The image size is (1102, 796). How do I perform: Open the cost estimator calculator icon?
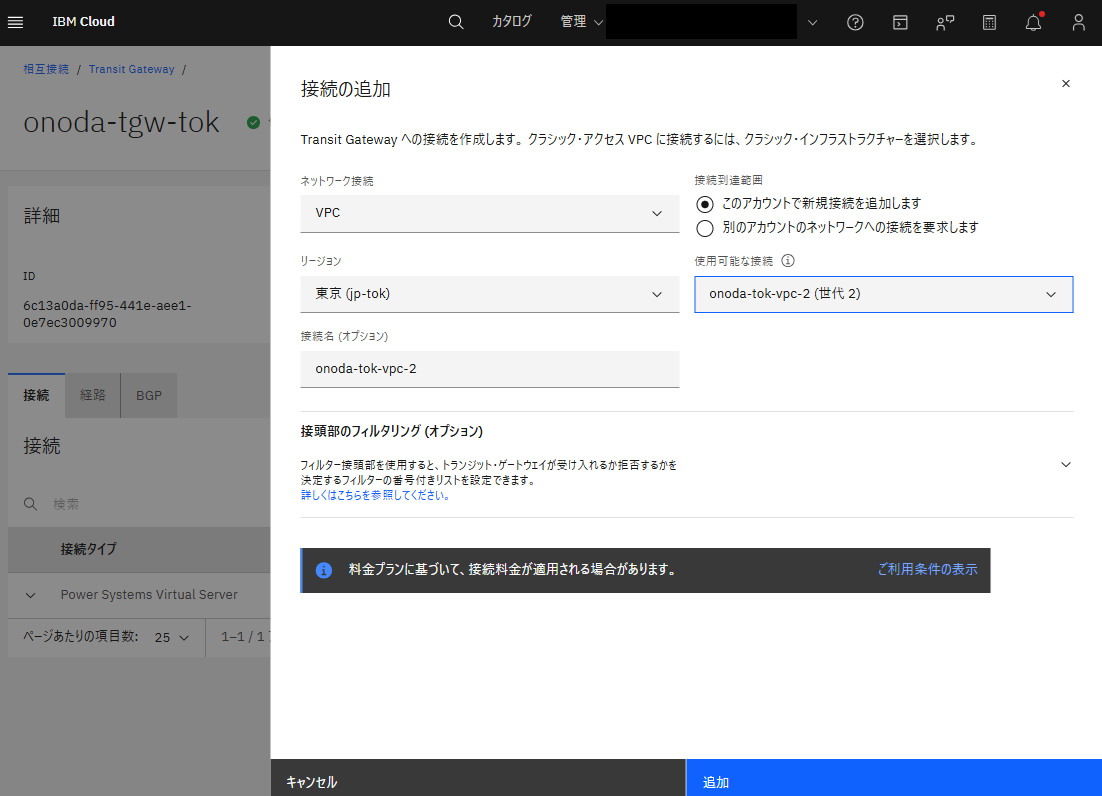(989, 22)
